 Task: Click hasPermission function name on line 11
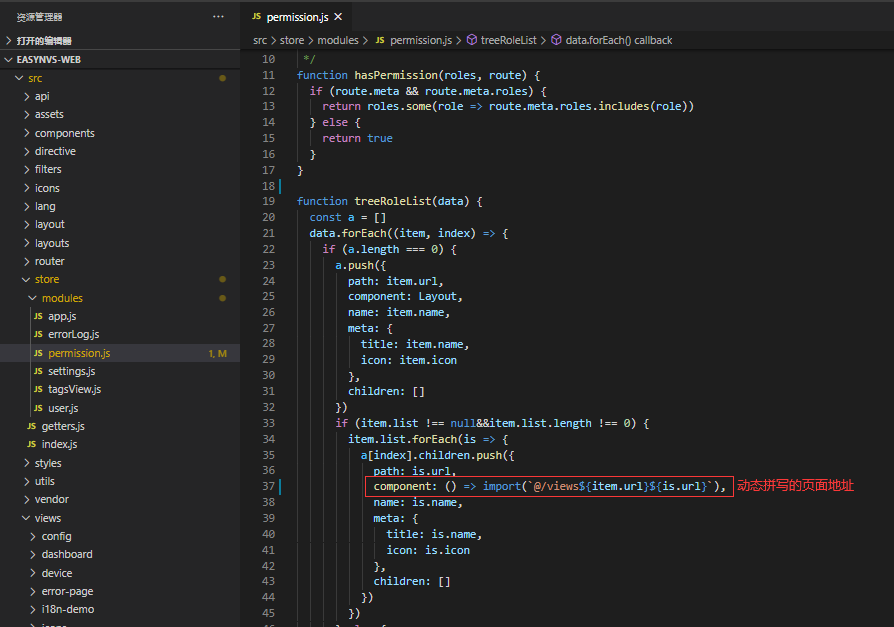(x=396, y=75)
